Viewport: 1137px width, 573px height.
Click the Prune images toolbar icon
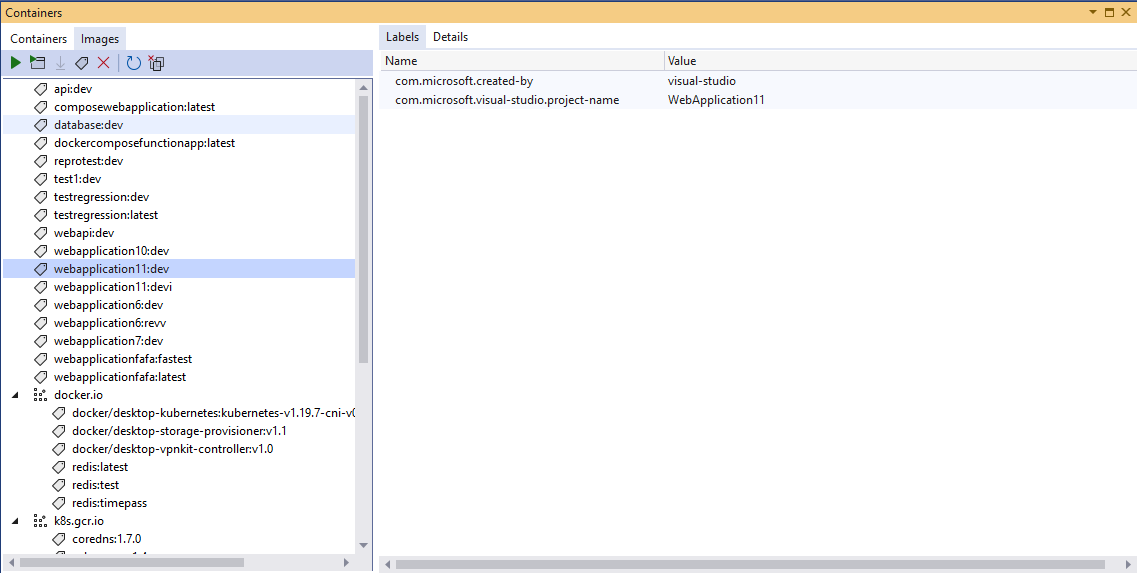tap(156, 63)
